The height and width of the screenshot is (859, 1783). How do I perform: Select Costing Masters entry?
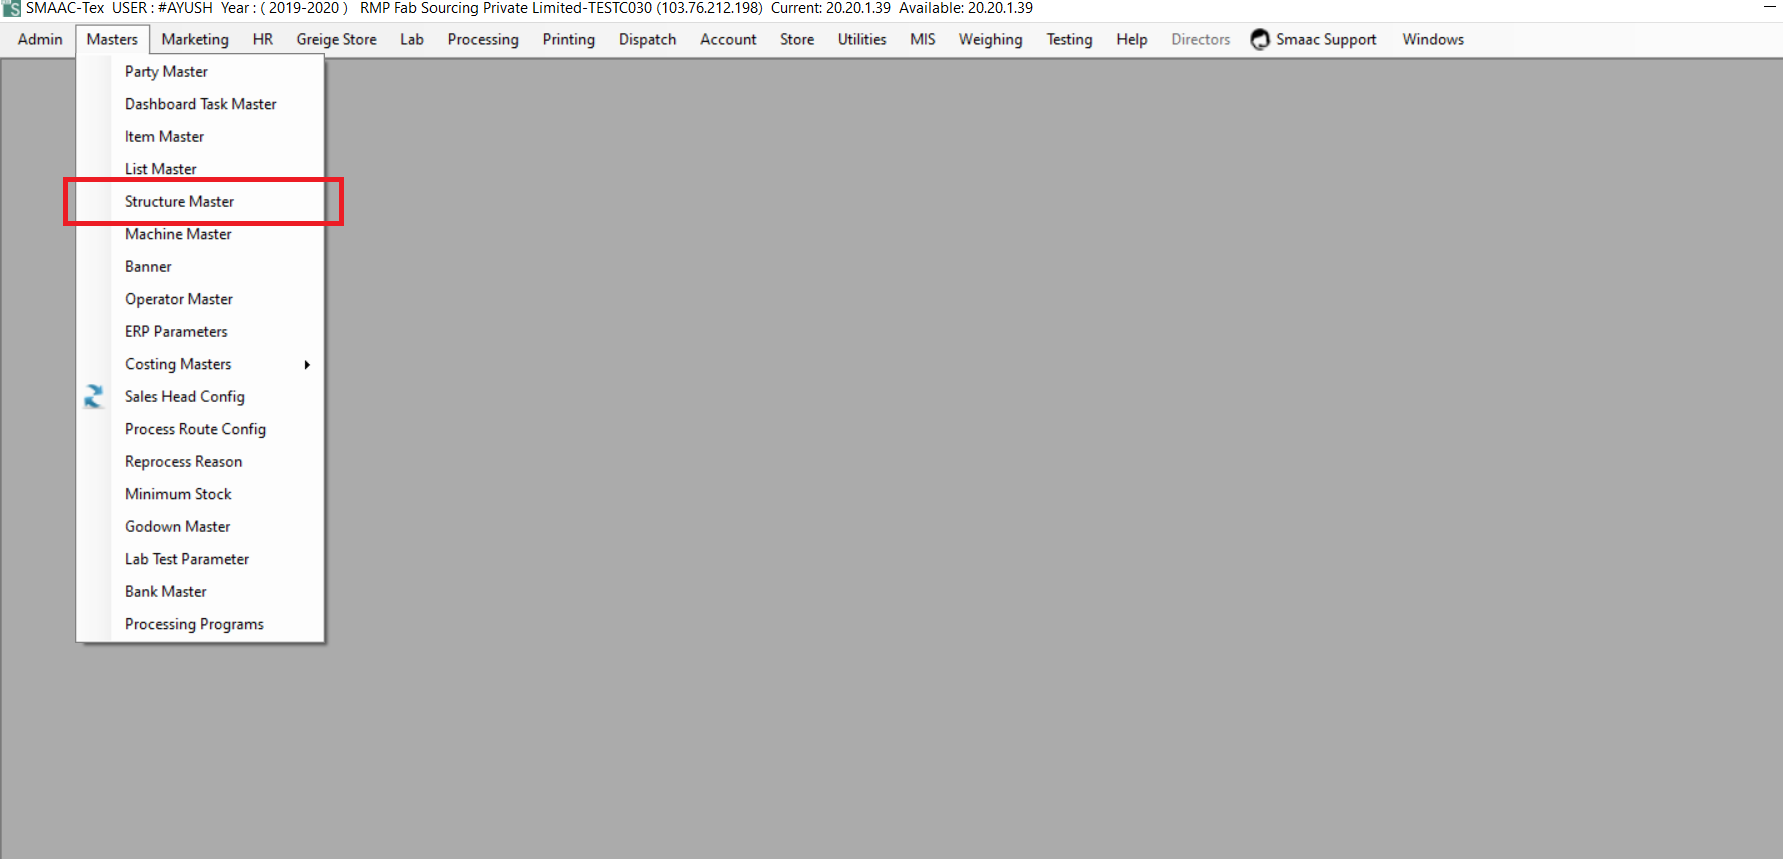[200, 364]
